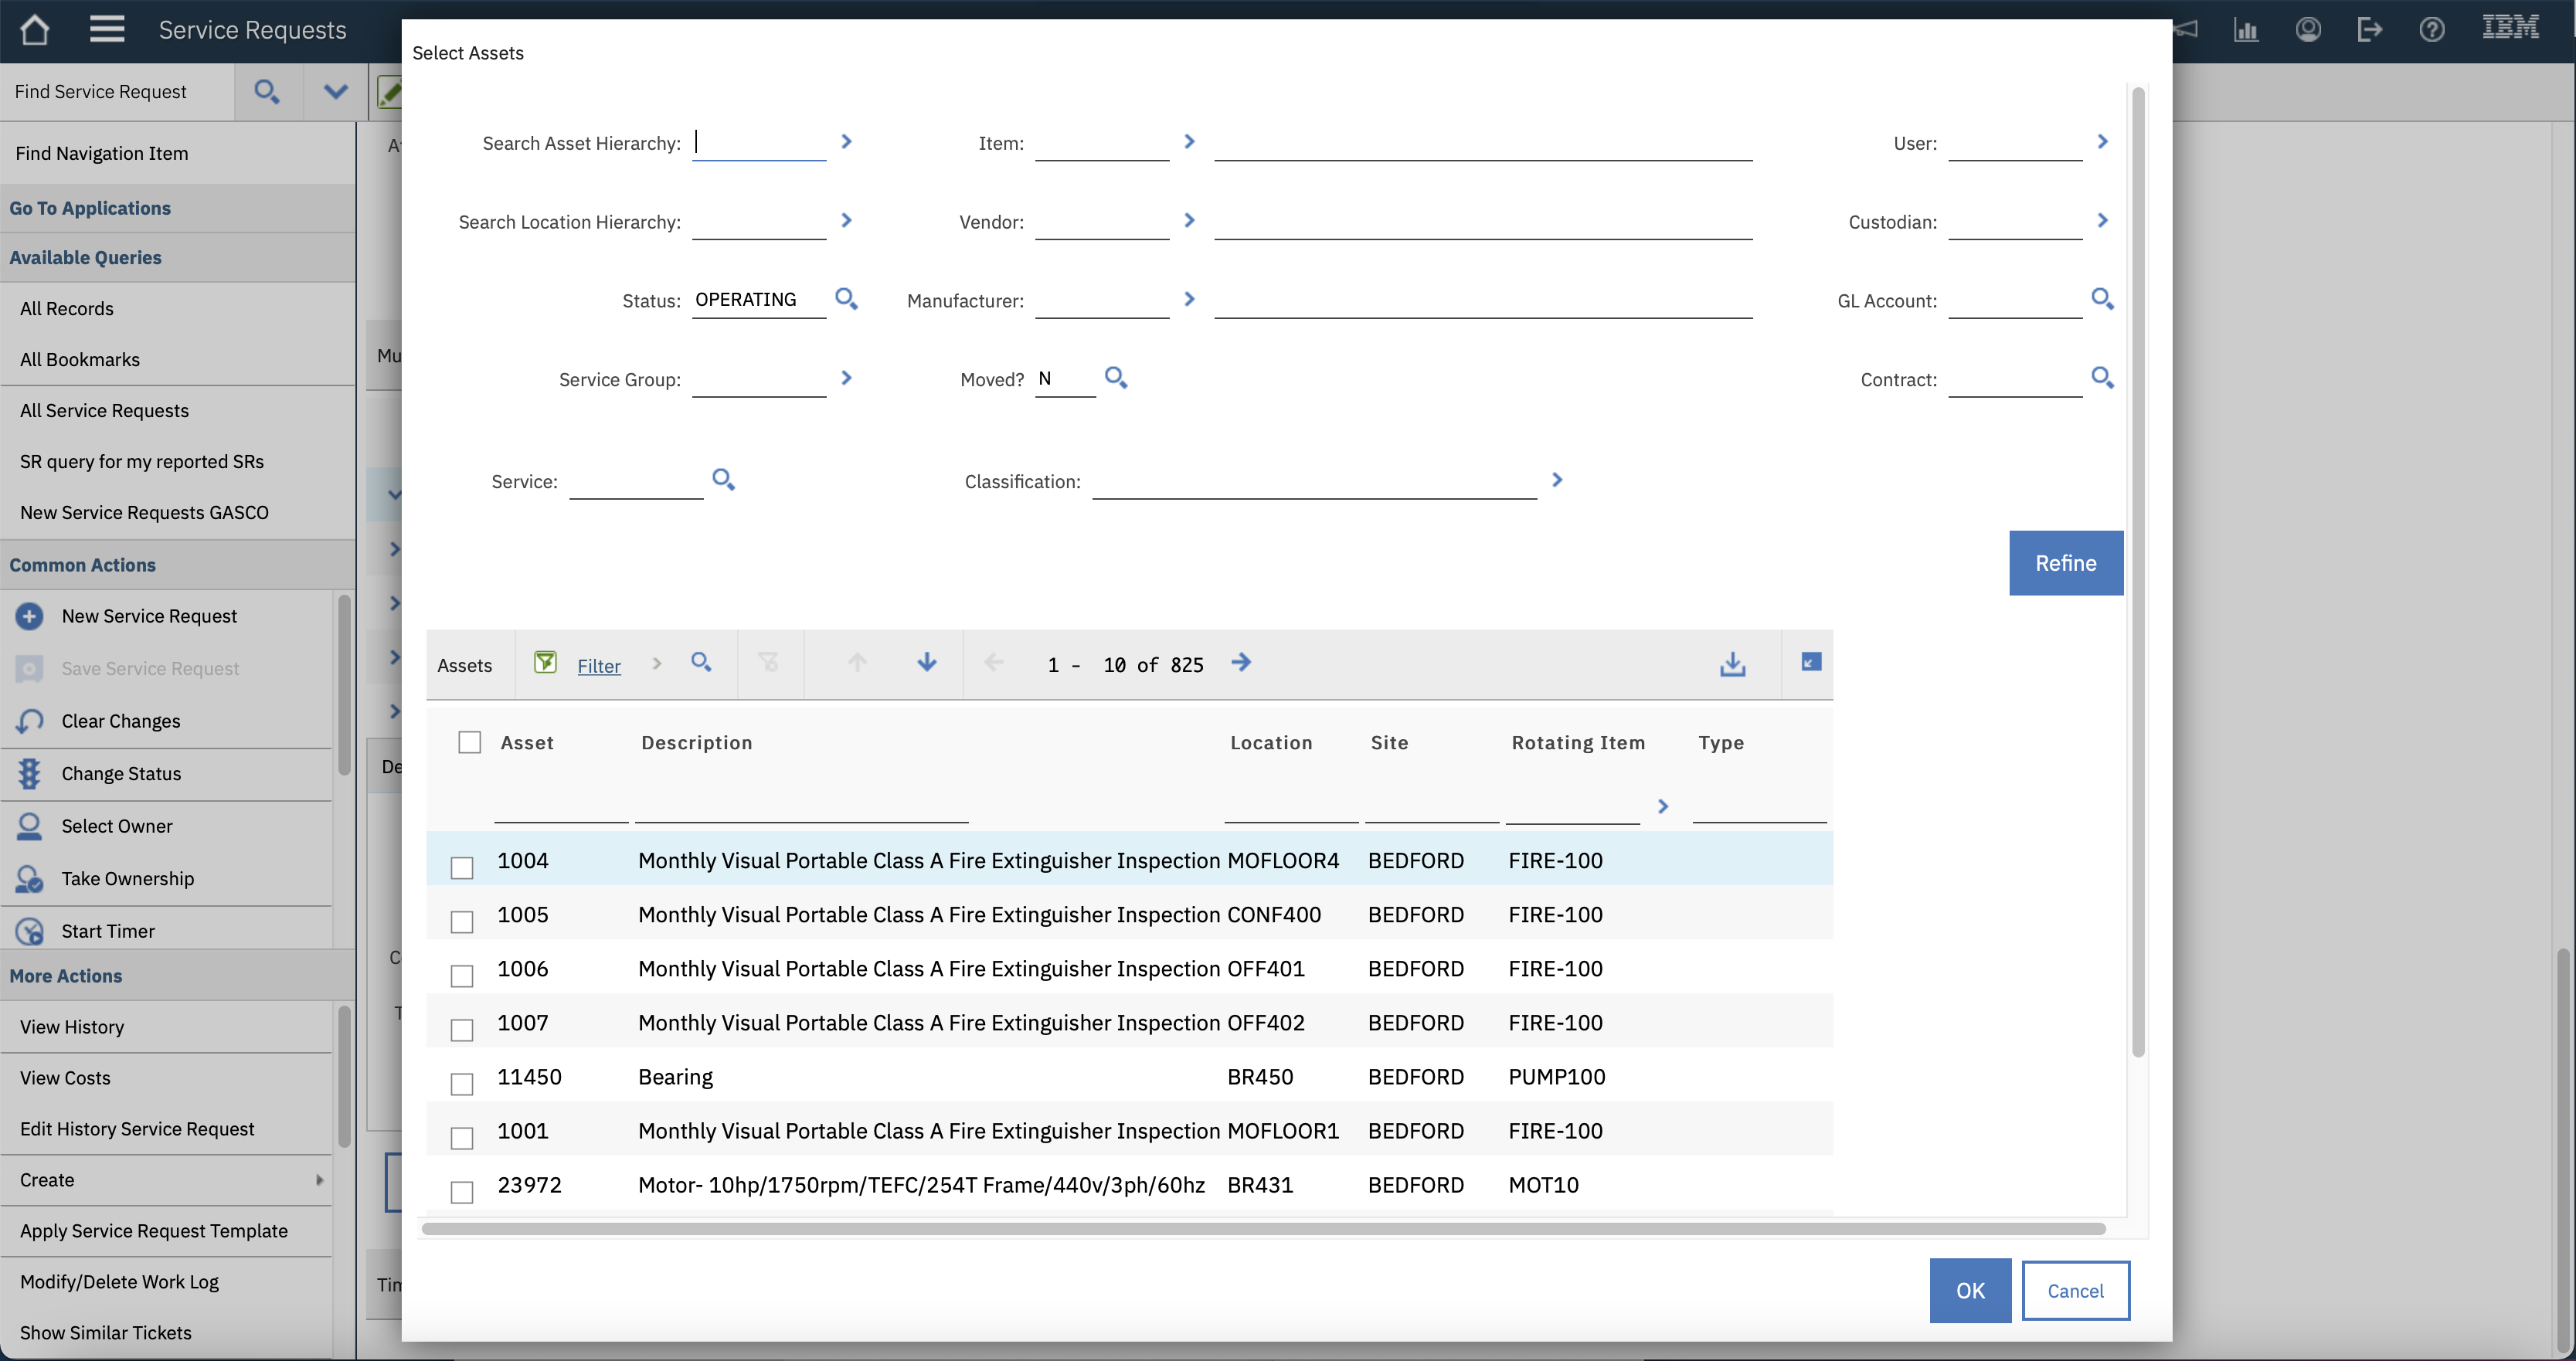Open All Service Requests query
The width and height of the screenshot is (2576, 1361).
click(x=104, y=410)
